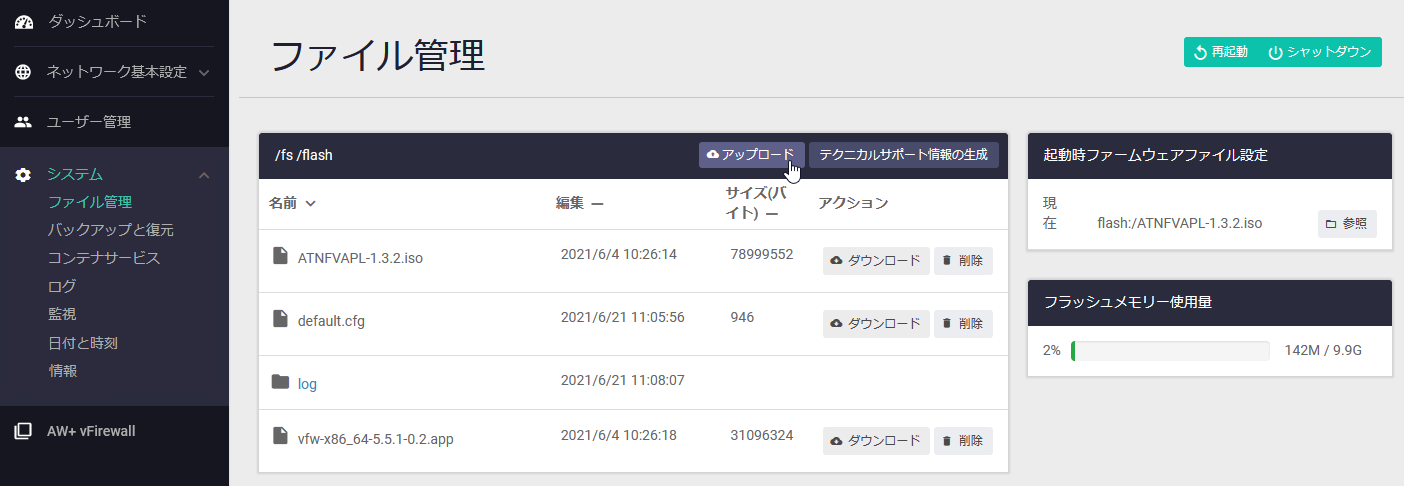Click the 再起動 button

[1221, 52]
